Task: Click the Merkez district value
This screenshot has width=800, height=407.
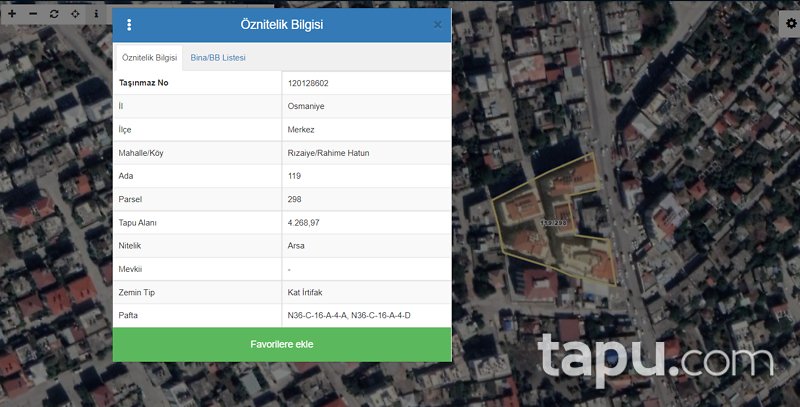Action: coord(301,130)
